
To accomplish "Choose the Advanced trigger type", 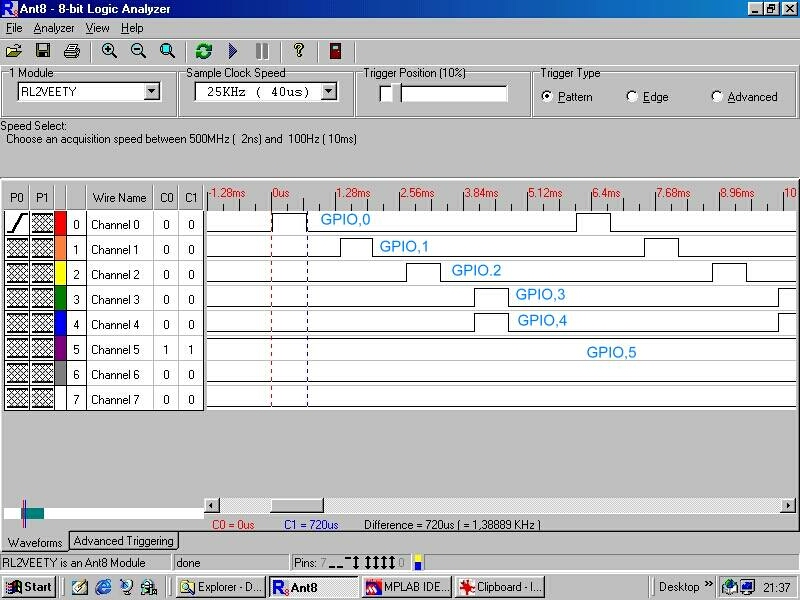I will point(717,97).
